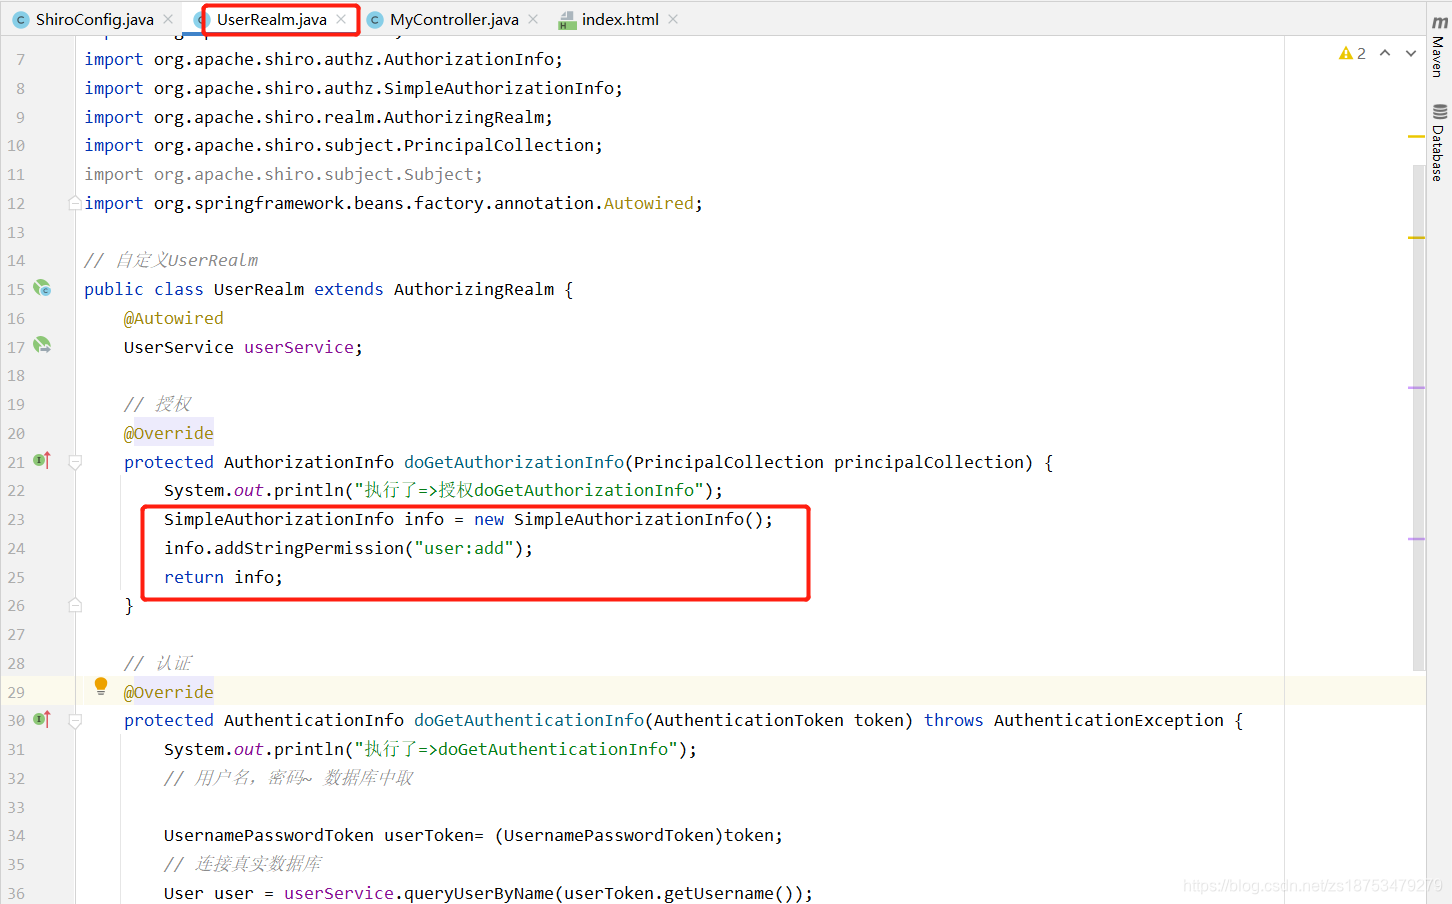The height and width of the screenshot is (904, 1452).
Task: Collapse doGetAuthenticationInfo method fold at line 30
Action: click(75, 720)
